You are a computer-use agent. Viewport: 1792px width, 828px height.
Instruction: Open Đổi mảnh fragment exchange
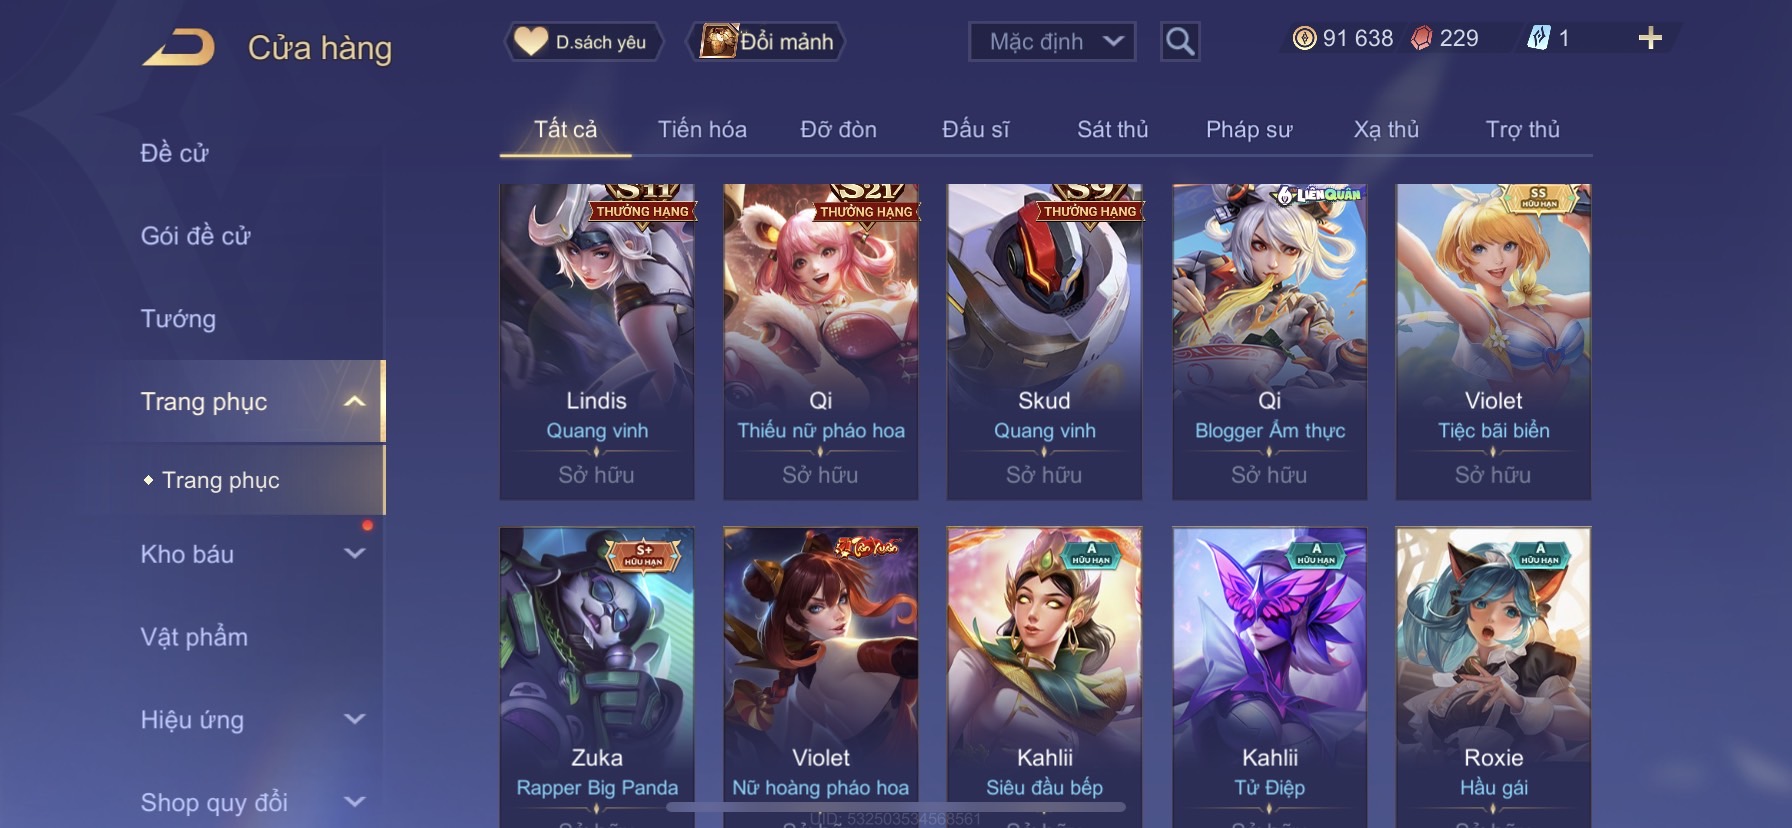click(x=766, y=42)
